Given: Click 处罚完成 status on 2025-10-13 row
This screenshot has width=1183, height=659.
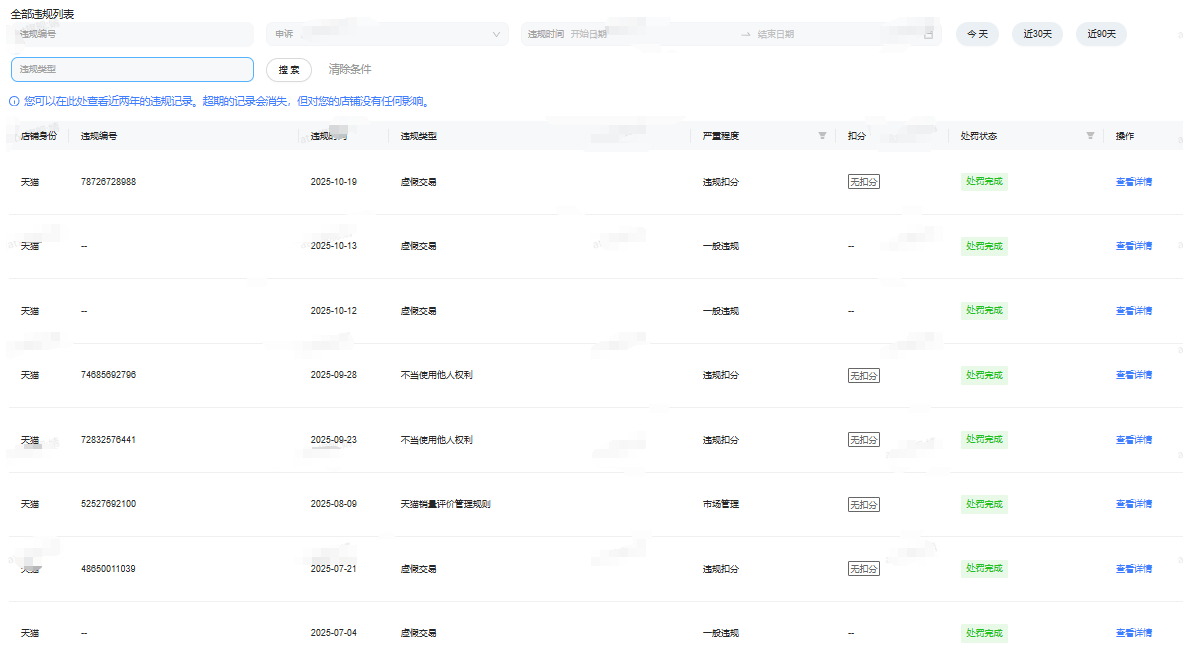Looking at the screenshot, I should [x=983, y=246].
